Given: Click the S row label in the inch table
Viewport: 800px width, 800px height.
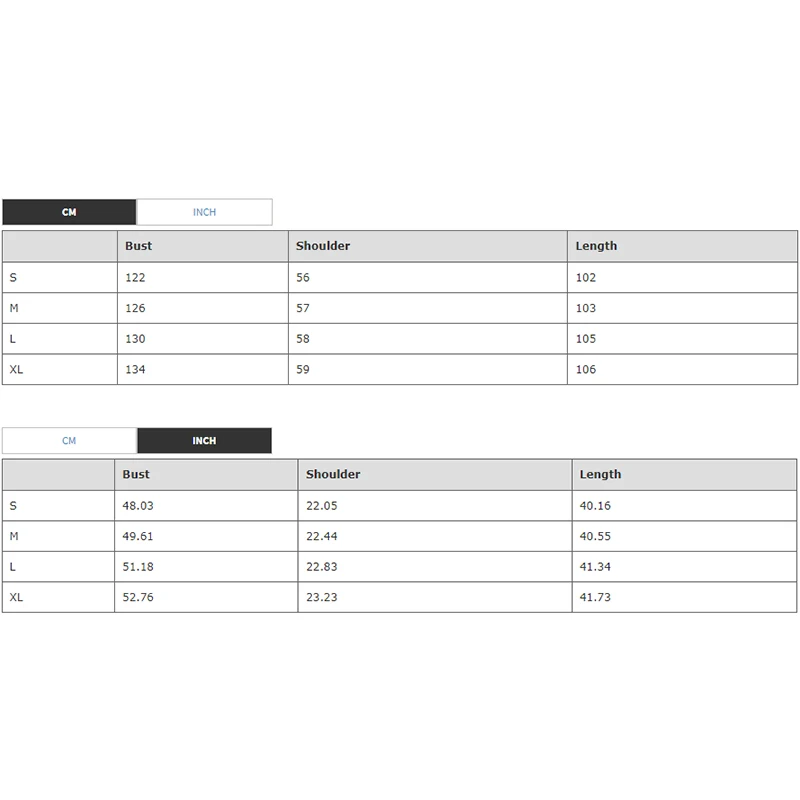Looking at the screenshot, I should tap(14, 506).
